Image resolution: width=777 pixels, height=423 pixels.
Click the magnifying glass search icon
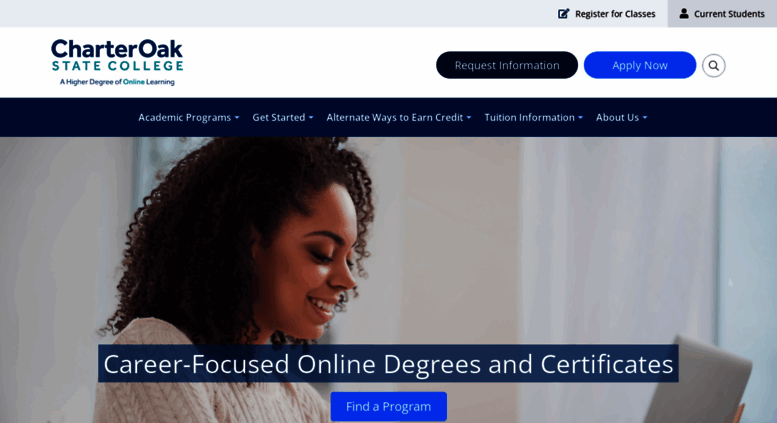click(713, 65)
